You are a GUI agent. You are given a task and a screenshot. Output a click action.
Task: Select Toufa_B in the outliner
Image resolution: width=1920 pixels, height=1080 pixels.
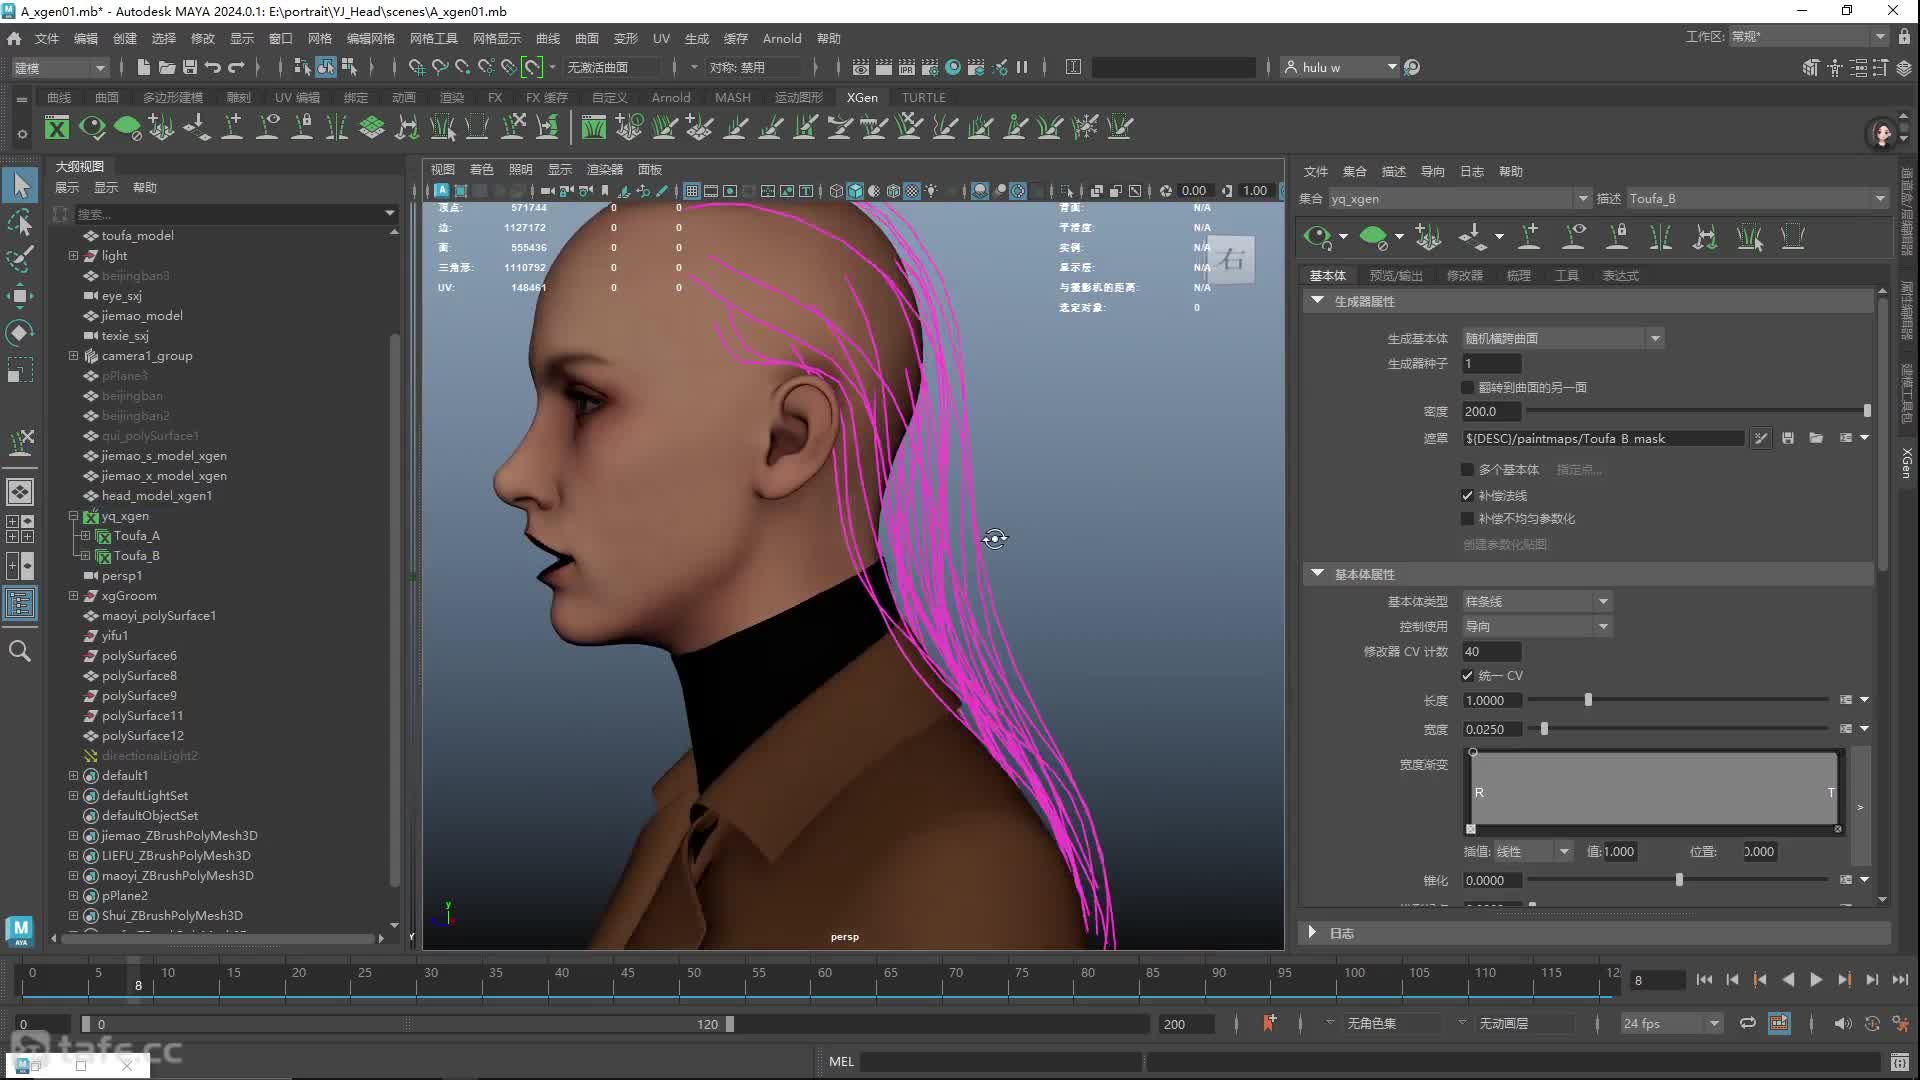(x=136, y=556)
